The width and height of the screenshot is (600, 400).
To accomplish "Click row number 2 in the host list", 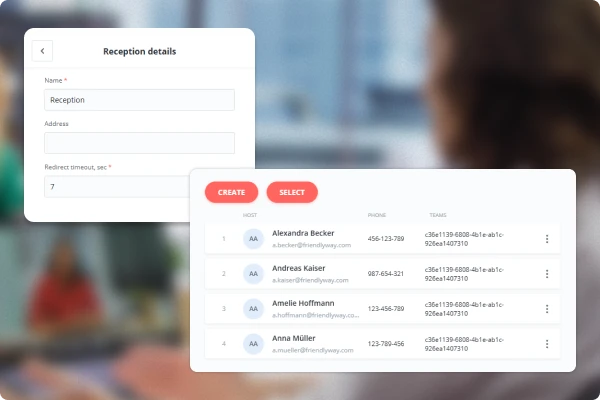I will 224,274.
